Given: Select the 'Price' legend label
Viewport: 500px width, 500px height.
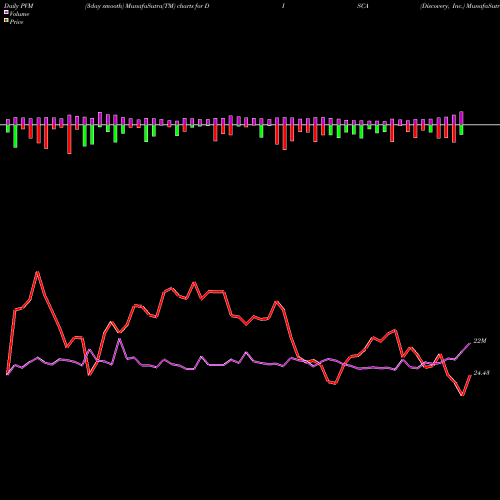Looking at the screenshot, I should point(16,22).
